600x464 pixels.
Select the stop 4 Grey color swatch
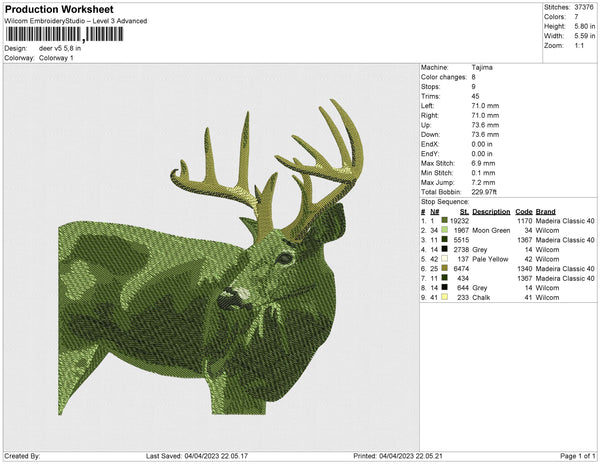tap(445, 250)
